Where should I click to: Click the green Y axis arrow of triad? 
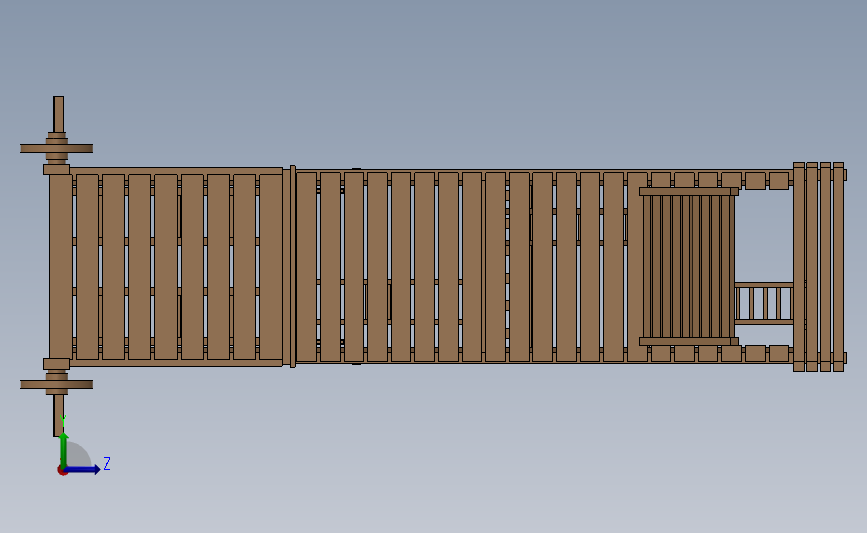tap(64, 450)
